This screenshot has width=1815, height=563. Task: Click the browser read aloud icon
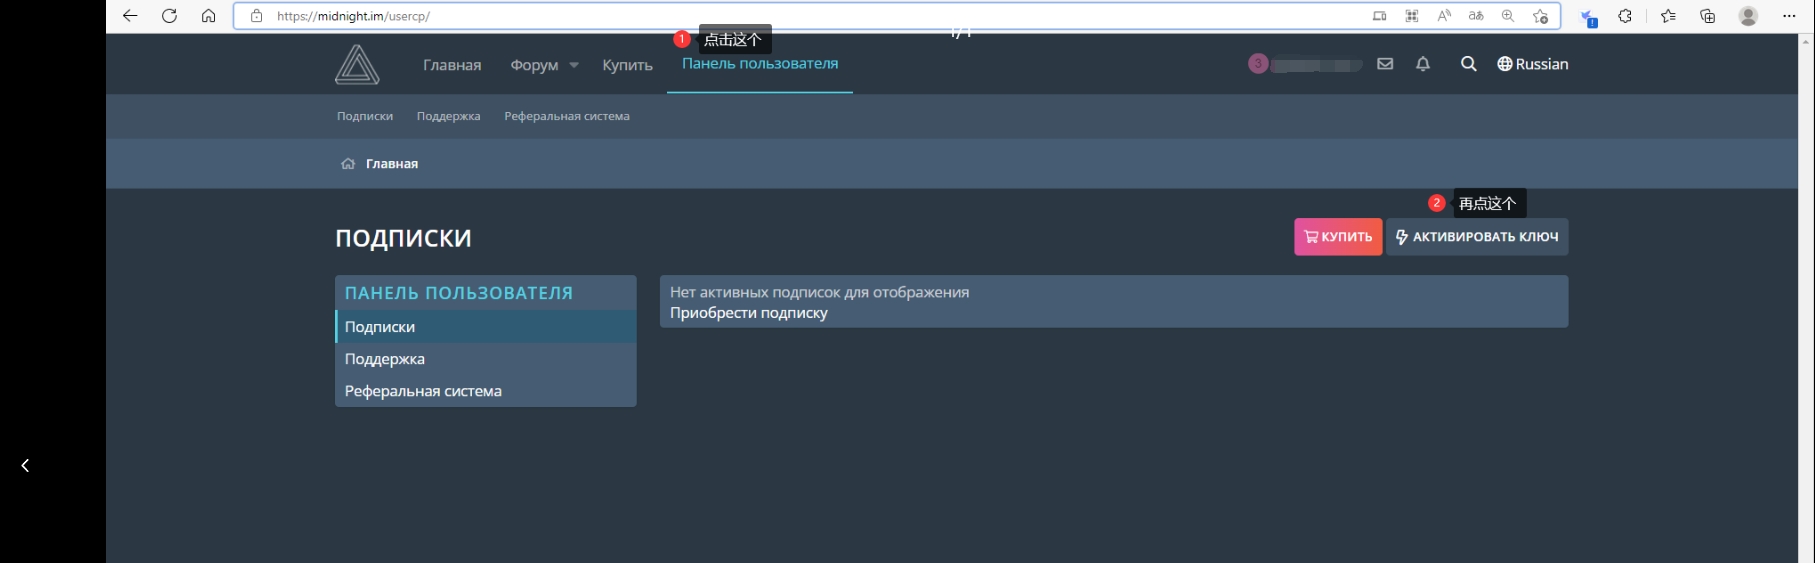point(1444,16)
